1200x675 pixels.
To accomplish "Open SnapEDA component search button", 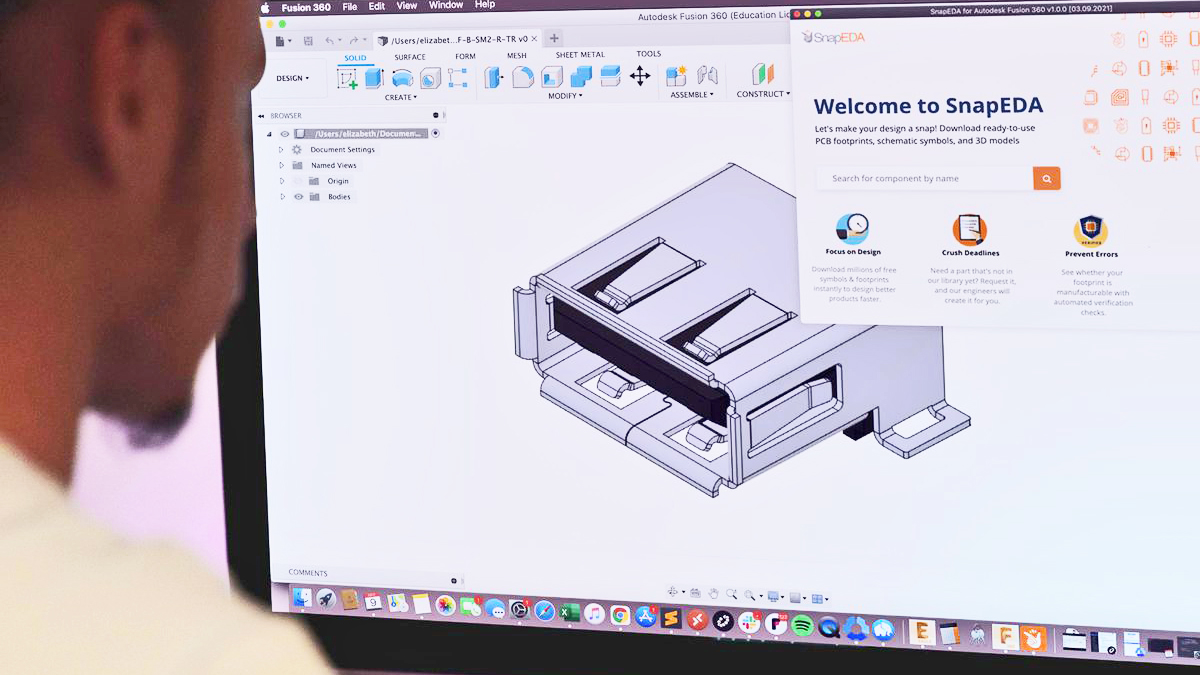I will (1046, 177).
